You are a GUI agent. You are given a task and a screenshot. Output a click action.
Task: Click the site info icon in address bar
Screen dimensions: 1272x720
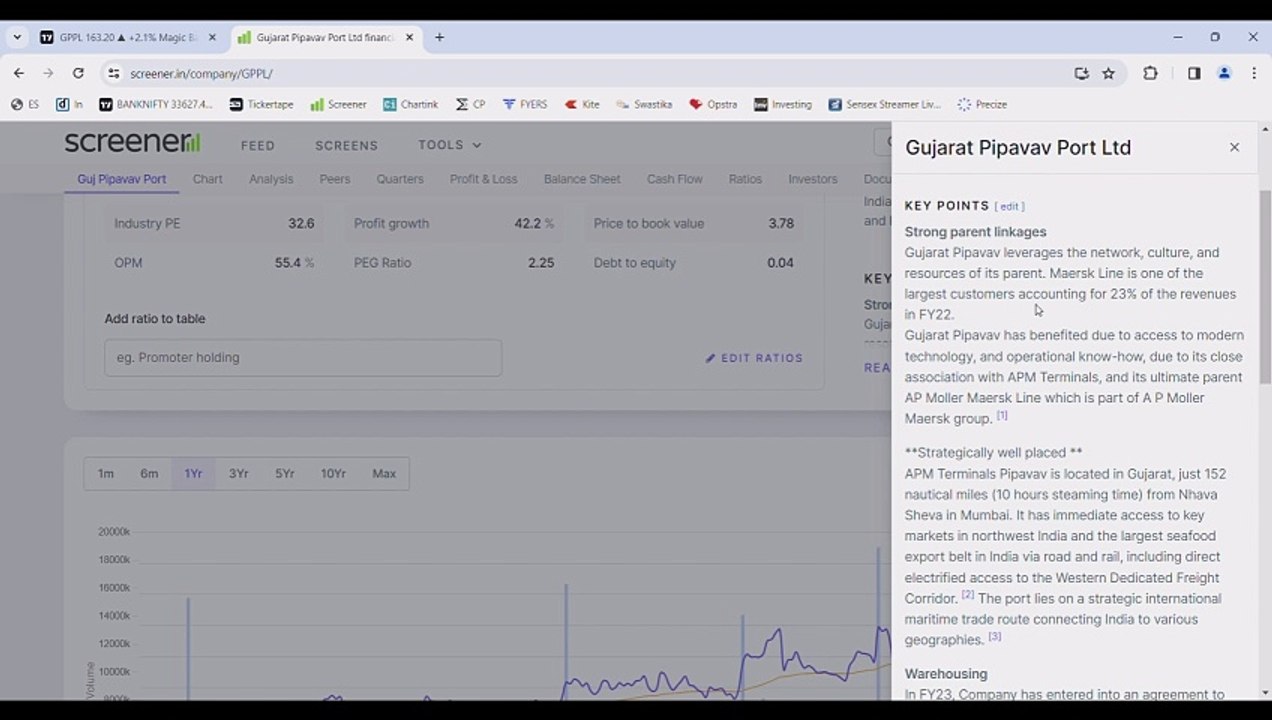[x=113, y=73]
